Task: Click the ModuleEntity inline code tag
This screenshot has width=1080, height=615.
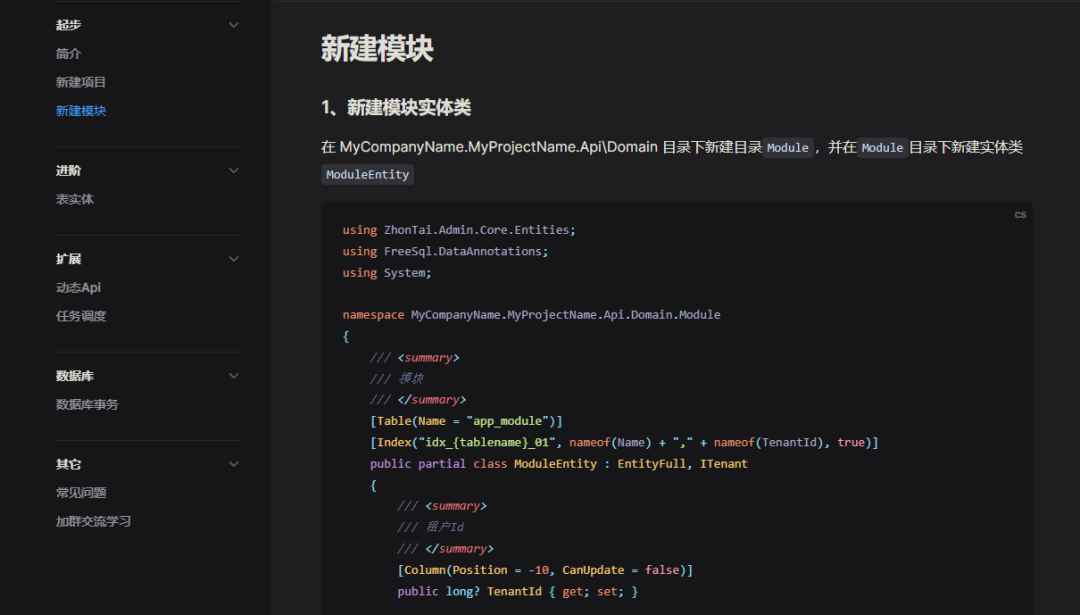Action: click(367, 174)
